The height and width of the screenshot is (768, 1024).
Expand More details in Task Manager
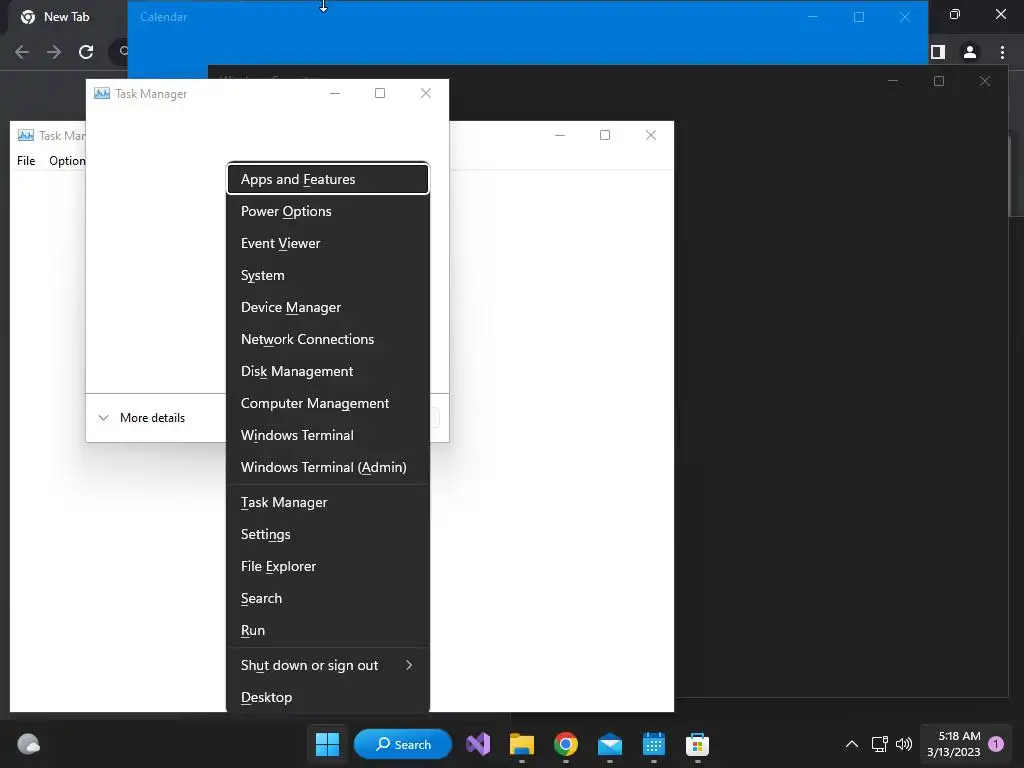click(x=142, y=417)
